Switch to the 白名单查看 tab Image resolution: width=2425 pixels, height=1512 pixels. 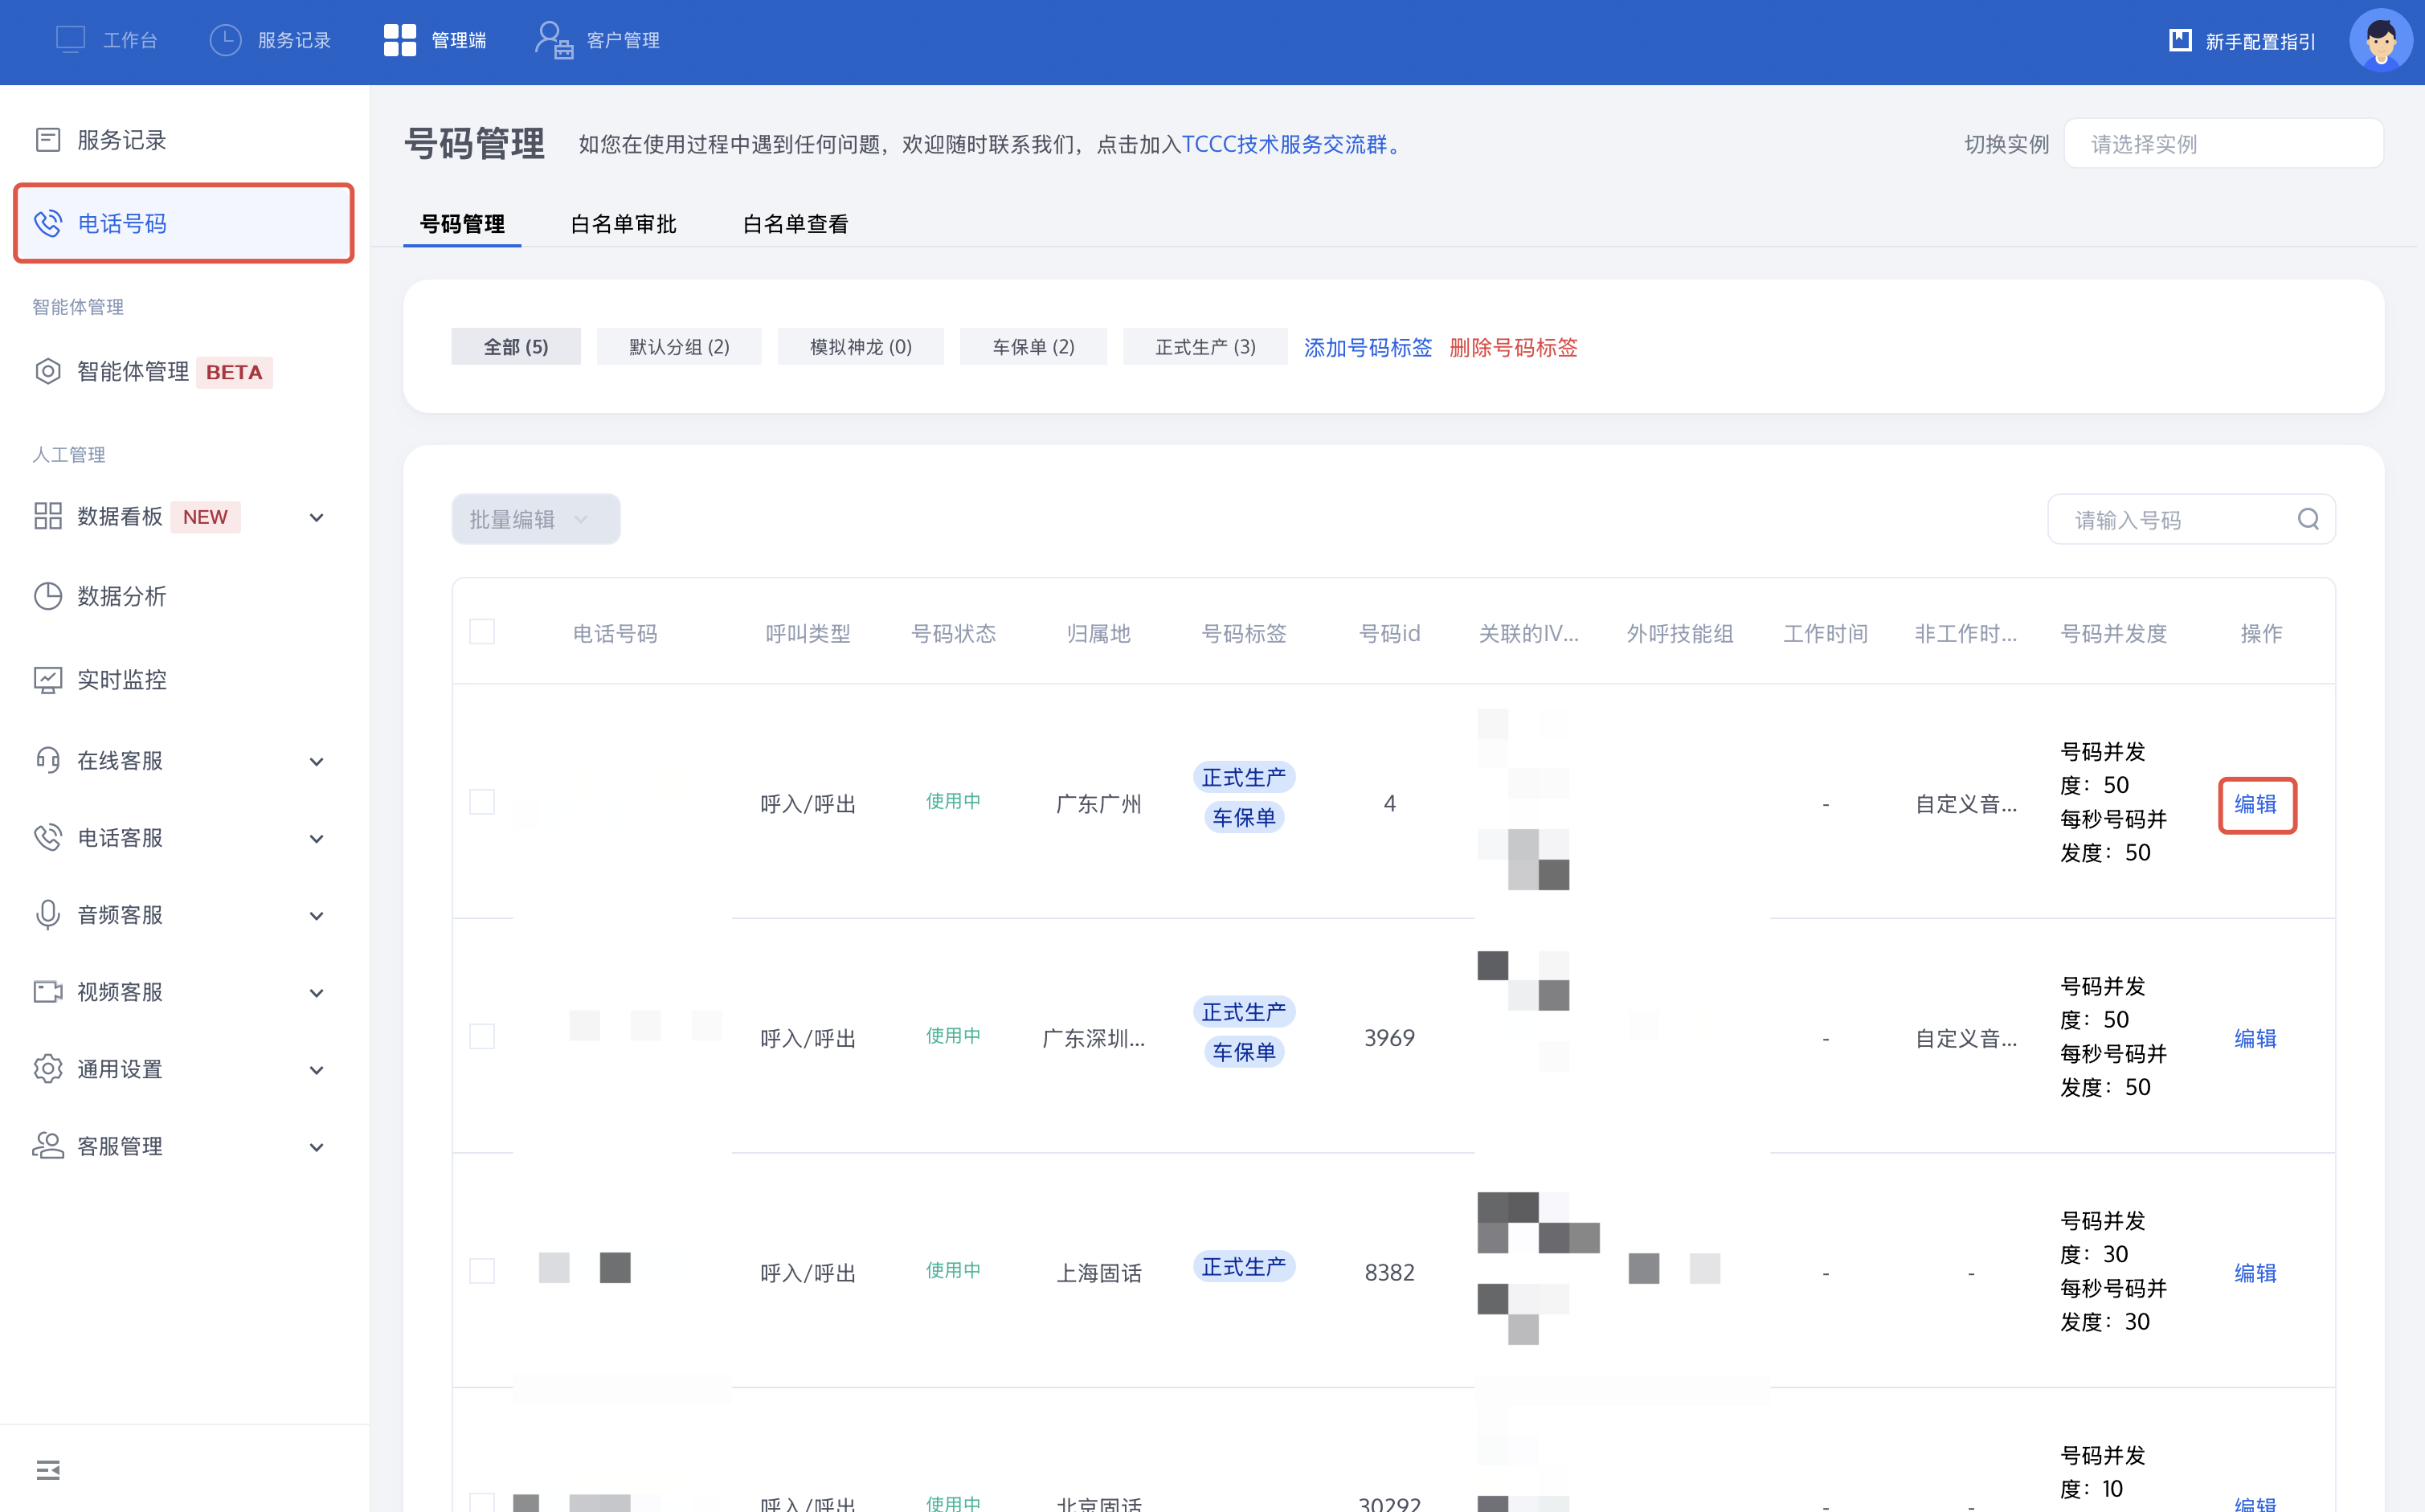795,224
